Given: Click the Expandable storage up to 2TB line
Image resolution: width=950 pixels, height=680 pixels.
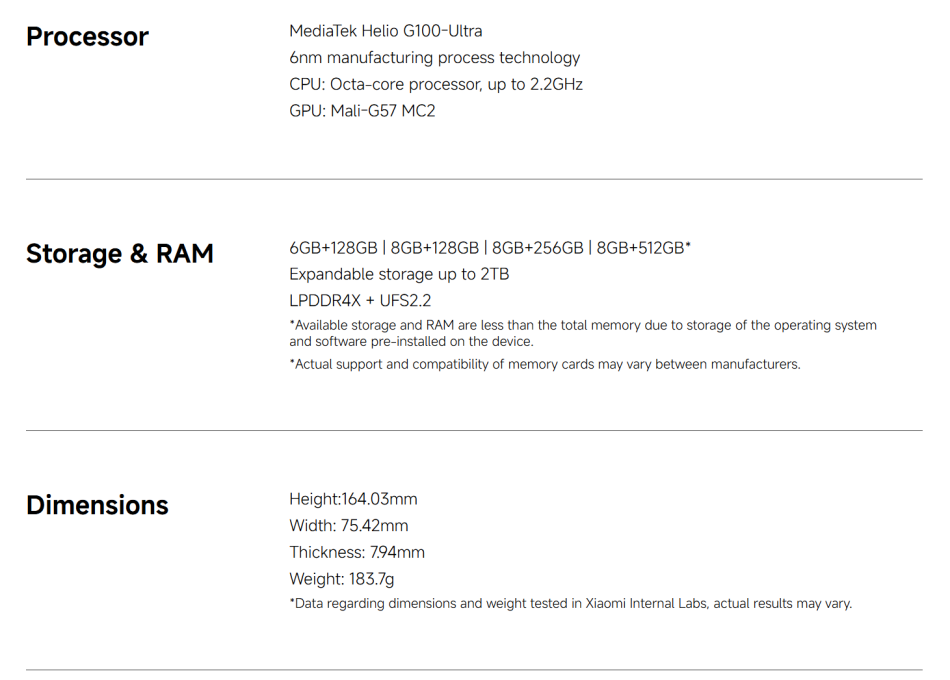Looking at the screenshot, I should (x=399, y=274).
